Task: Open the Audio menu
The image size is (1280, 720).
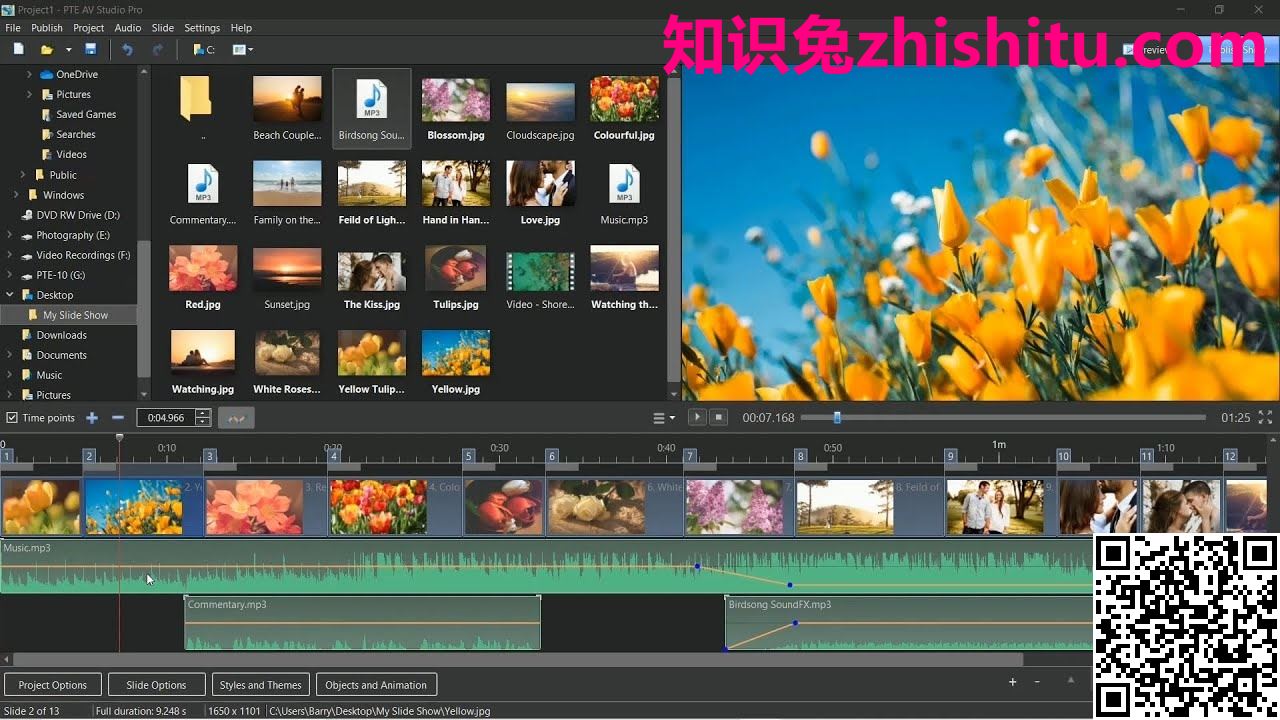Action: click(128, 28)
